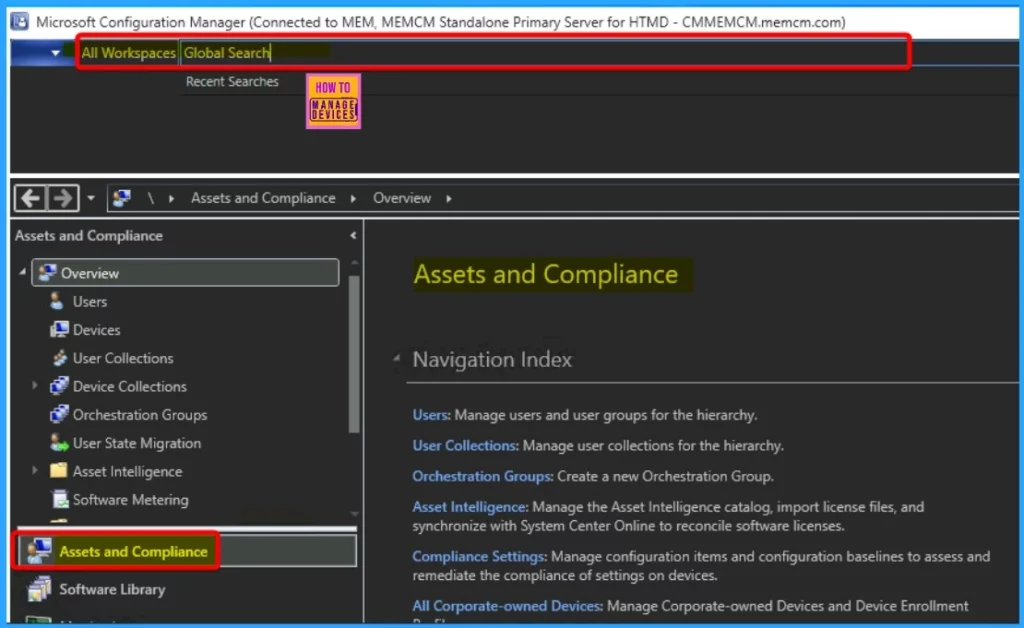The height and width of the screenshot is (628, 1024).
Task: Switch to the Assets and Compliance workspace
Action: point(187,552)
